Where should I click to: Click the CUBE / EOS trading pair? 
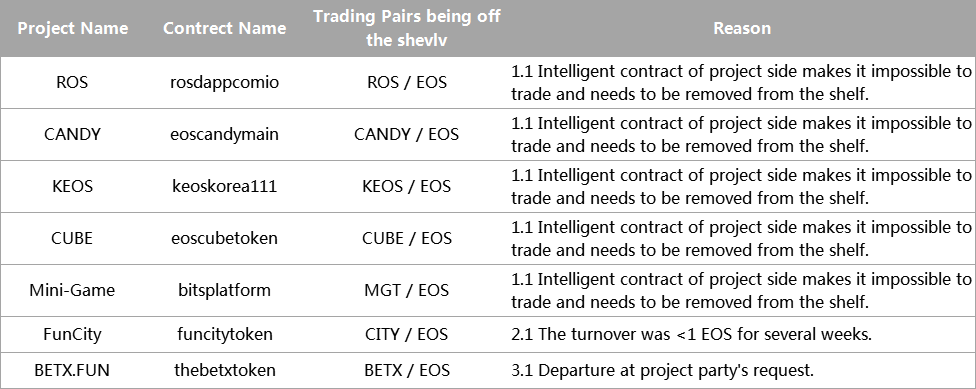point(406,238)
